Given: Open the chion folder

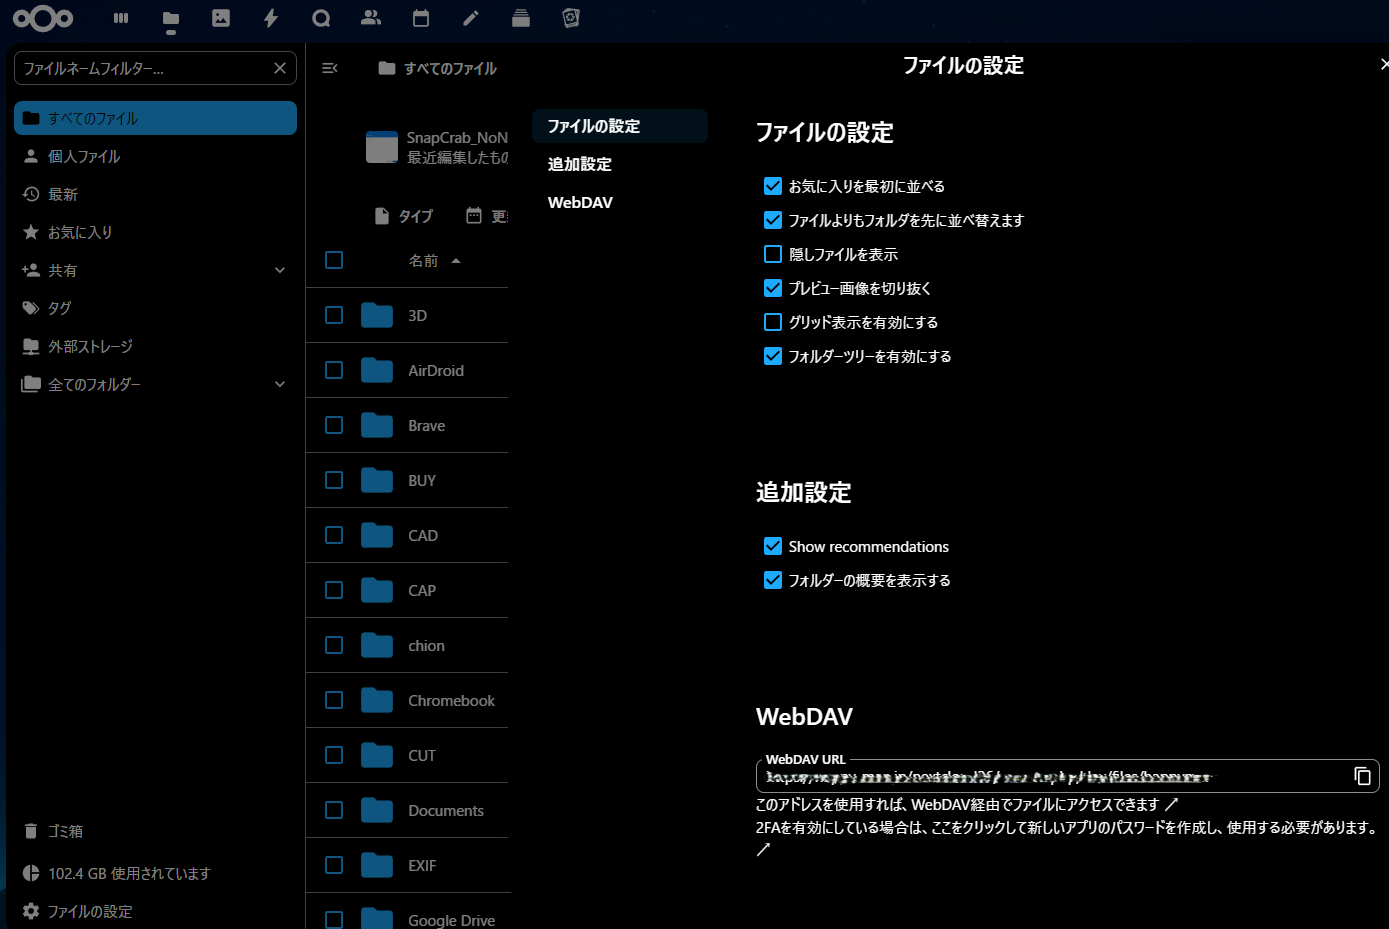Looking at the screenshot, I should 426,645.
